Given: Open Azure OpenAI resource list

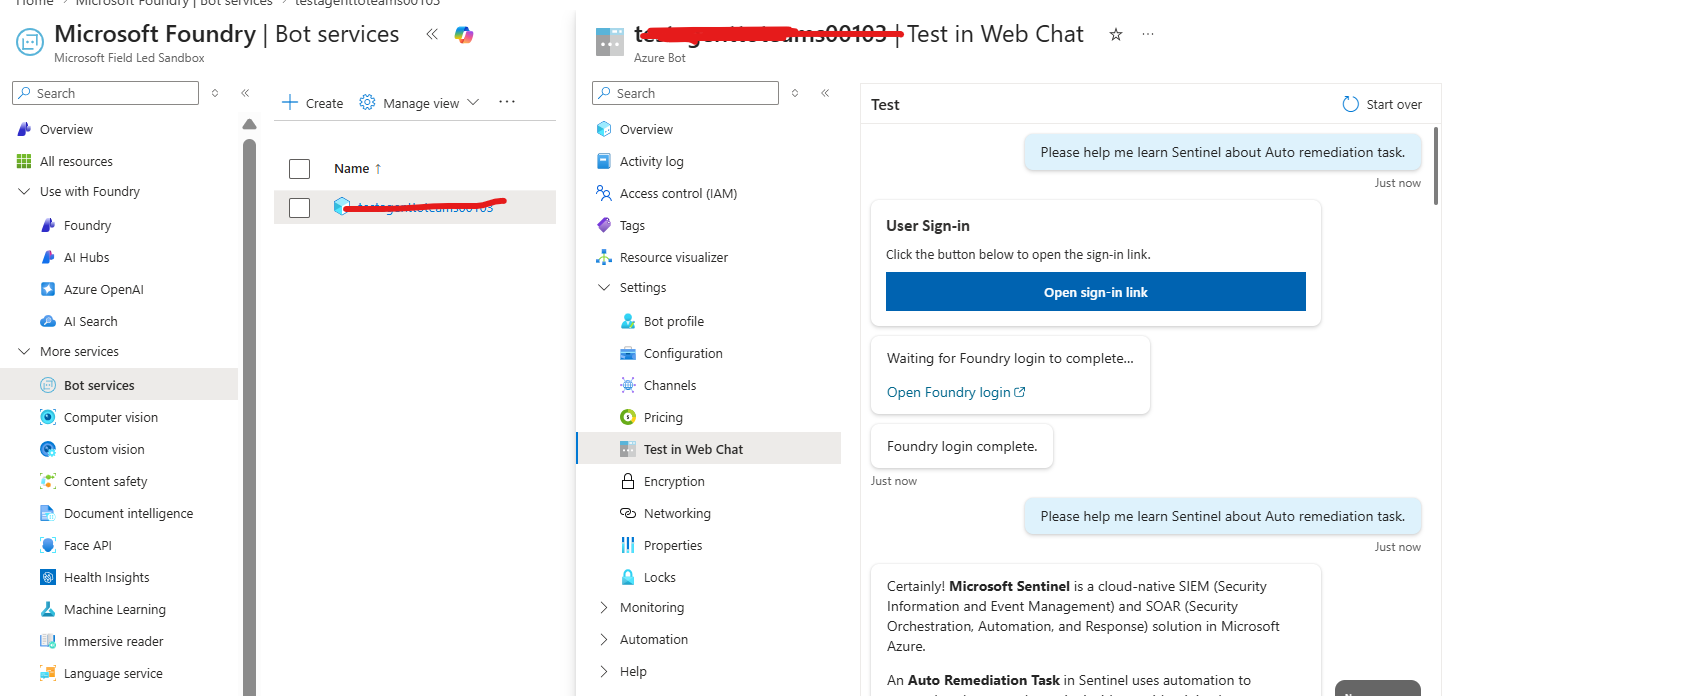Looking at the screenshot, I should click(x=103, y=289).
